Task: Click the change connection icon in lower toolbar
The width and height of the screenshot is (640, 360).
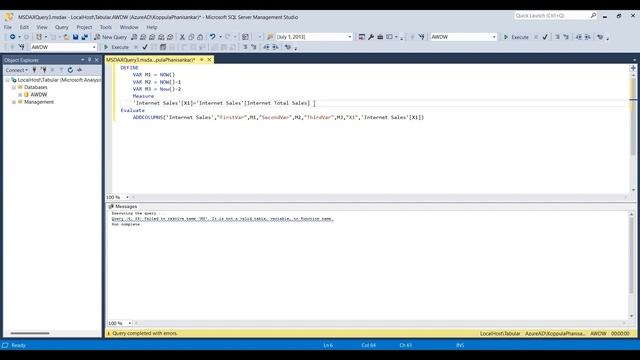Action: 22,47
